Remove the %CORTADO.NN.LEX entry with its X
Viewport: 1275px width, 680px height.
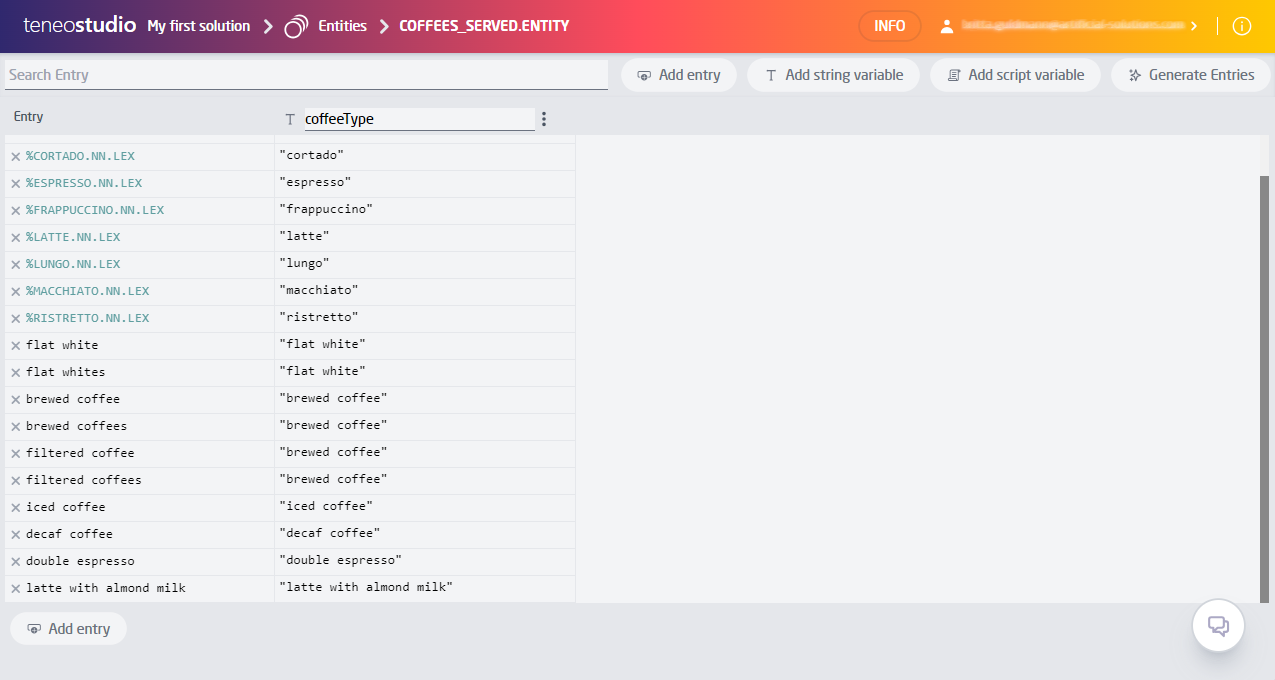point(16,155)
